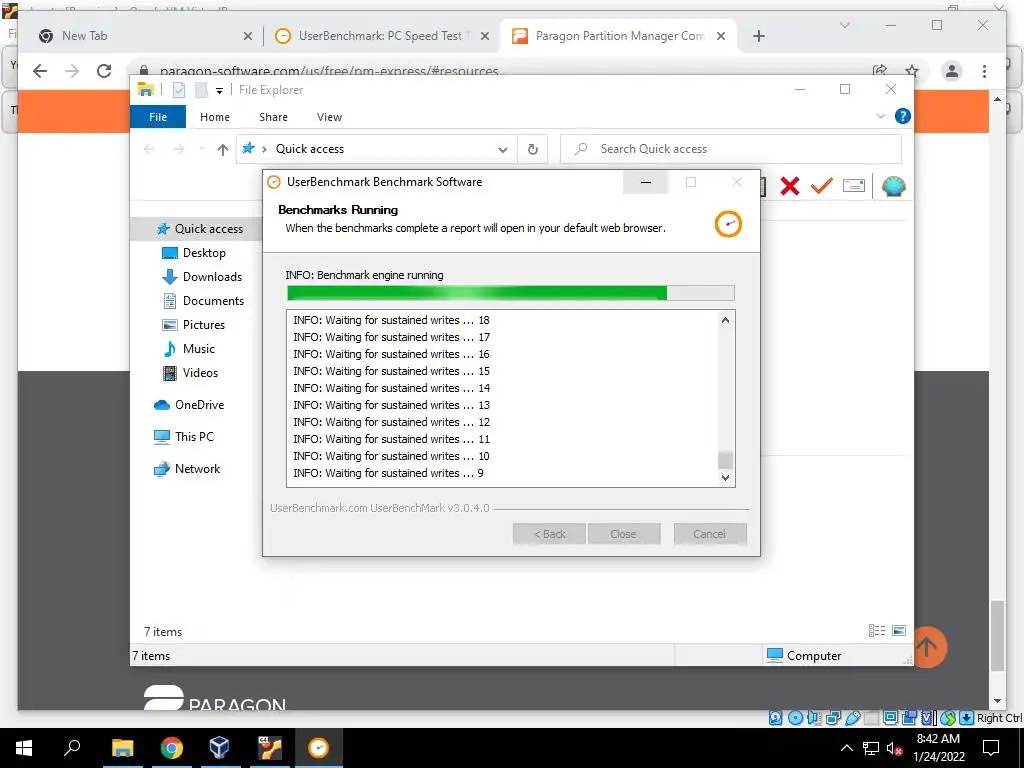The image size is (1024, 768).
Task: Show hidden system tray icons
Action: pyautogui.click(x=846, y=748)
